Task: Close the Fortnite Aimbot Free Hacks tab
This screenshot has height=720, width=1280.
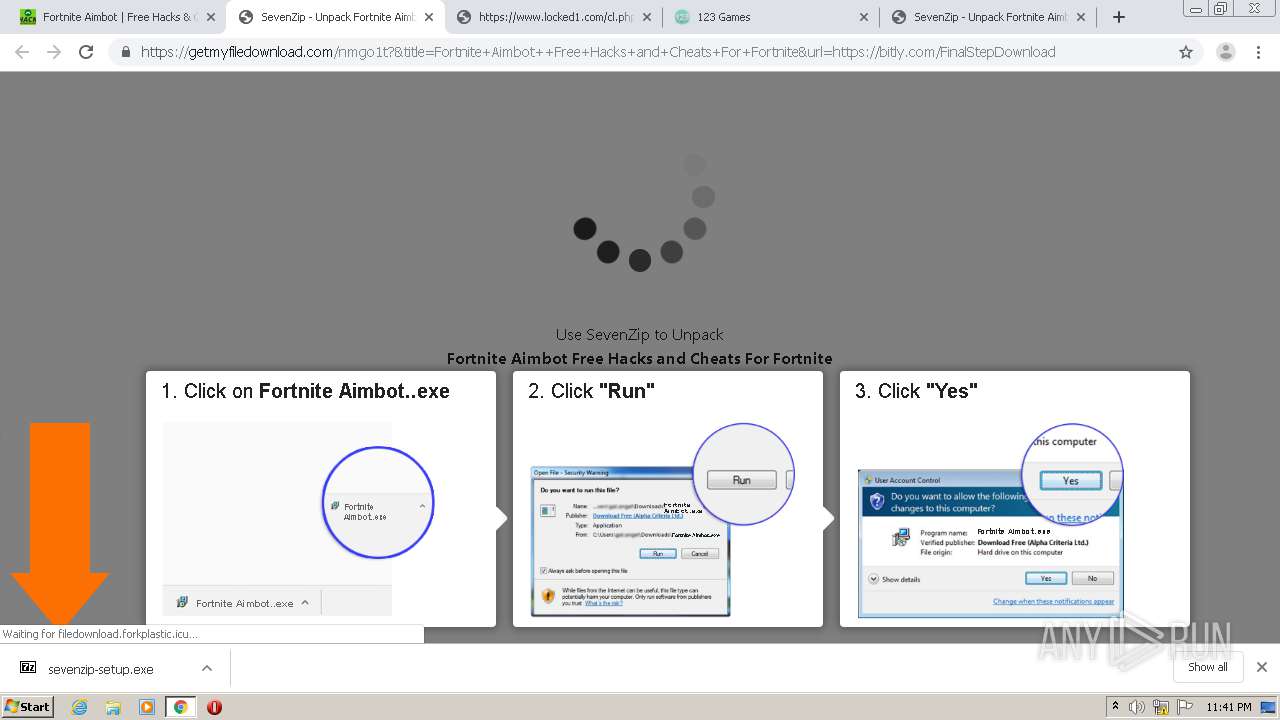Action: pyautogui.click(x=210, y=17)
